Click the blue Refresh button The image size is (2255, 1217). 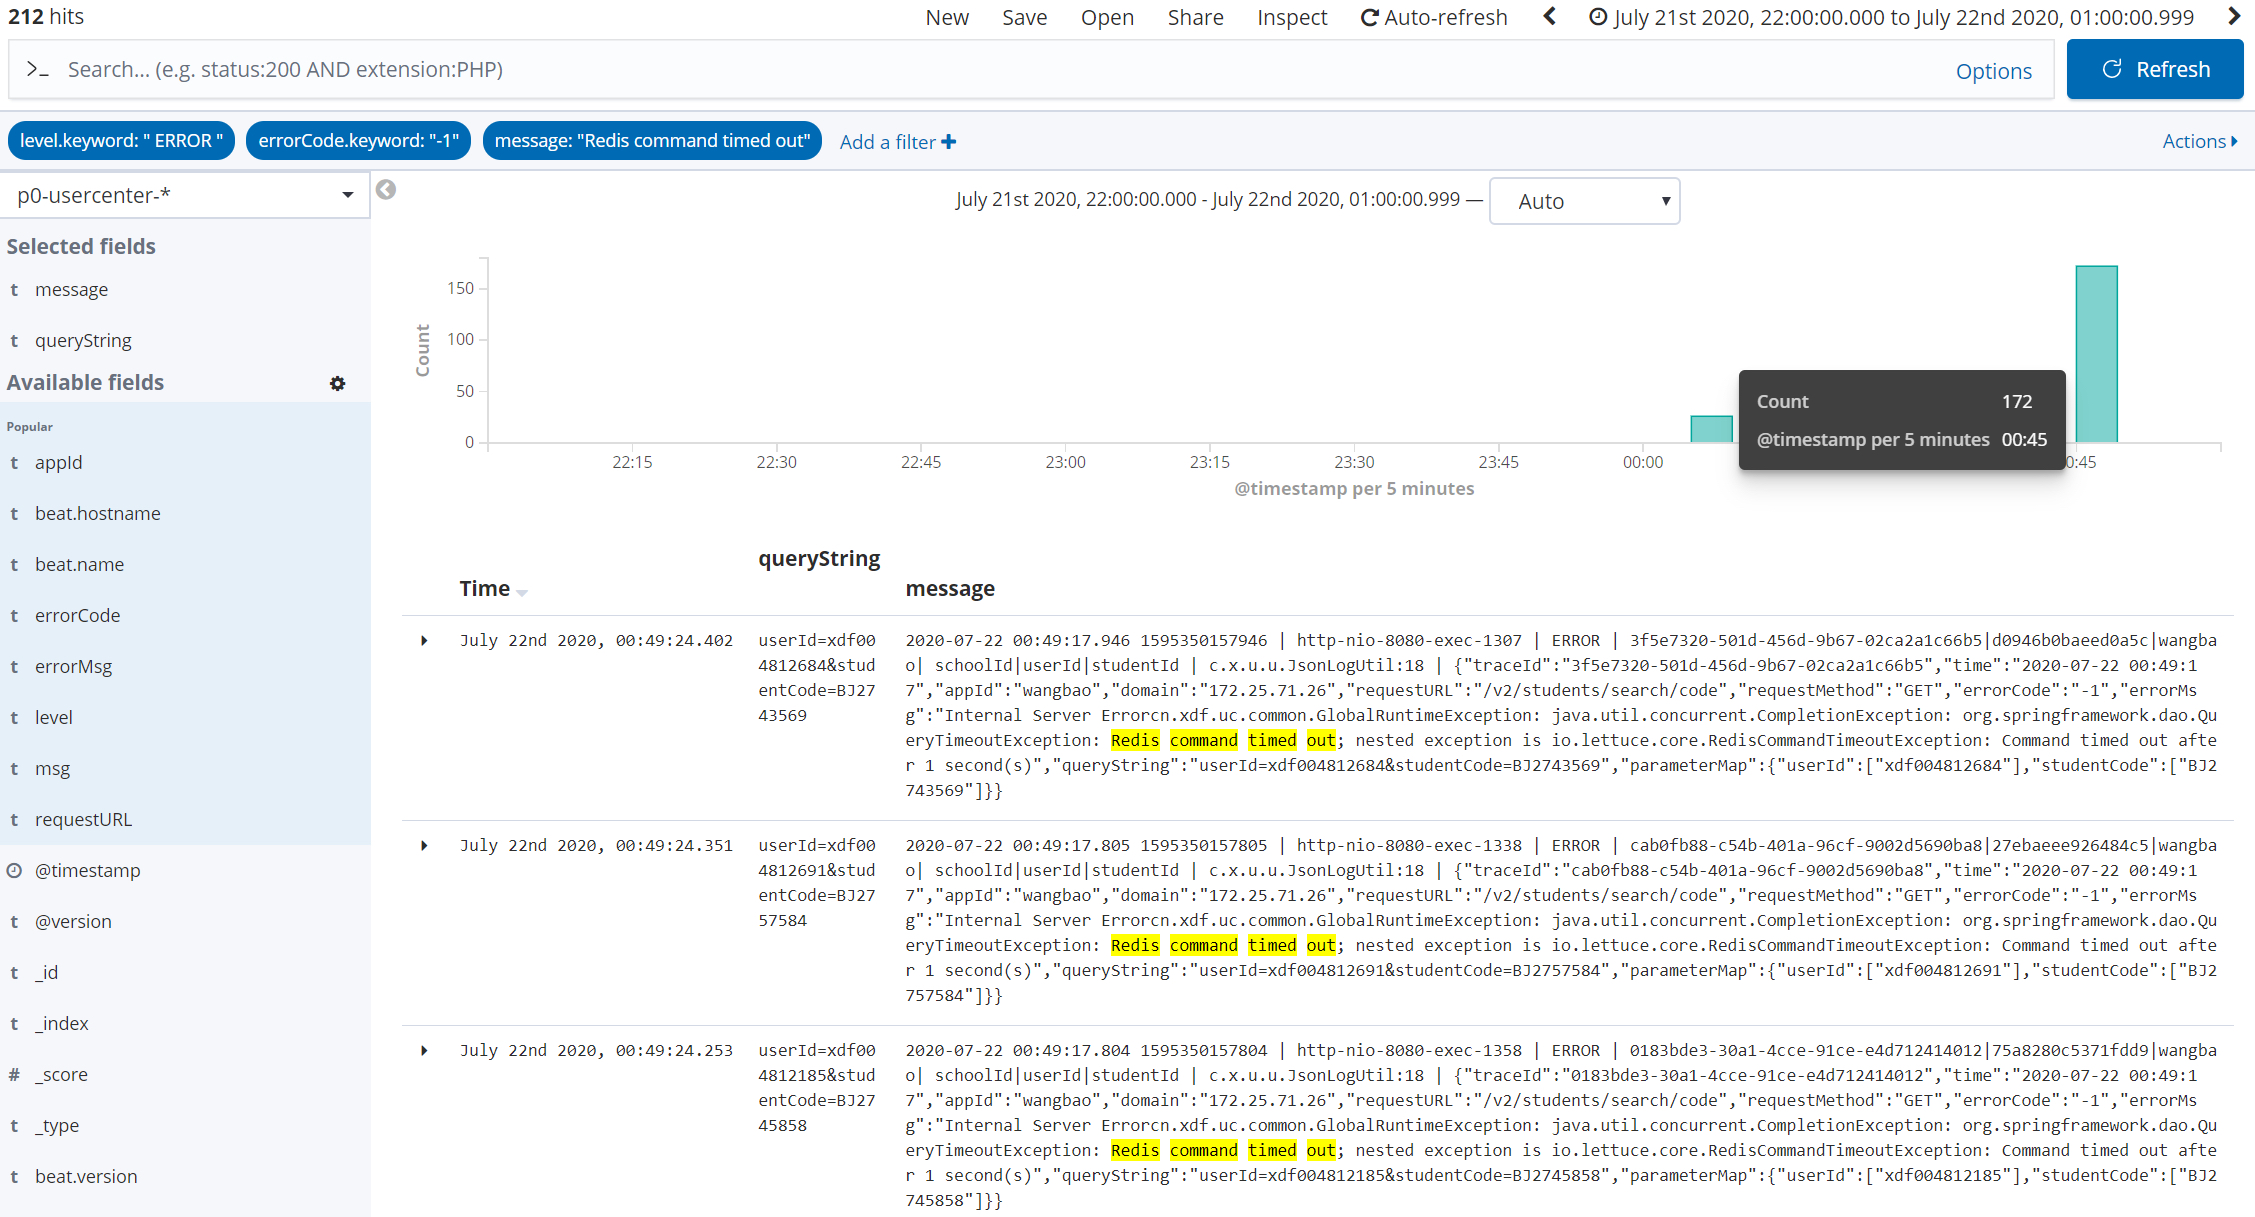(x=2154, y=69)
